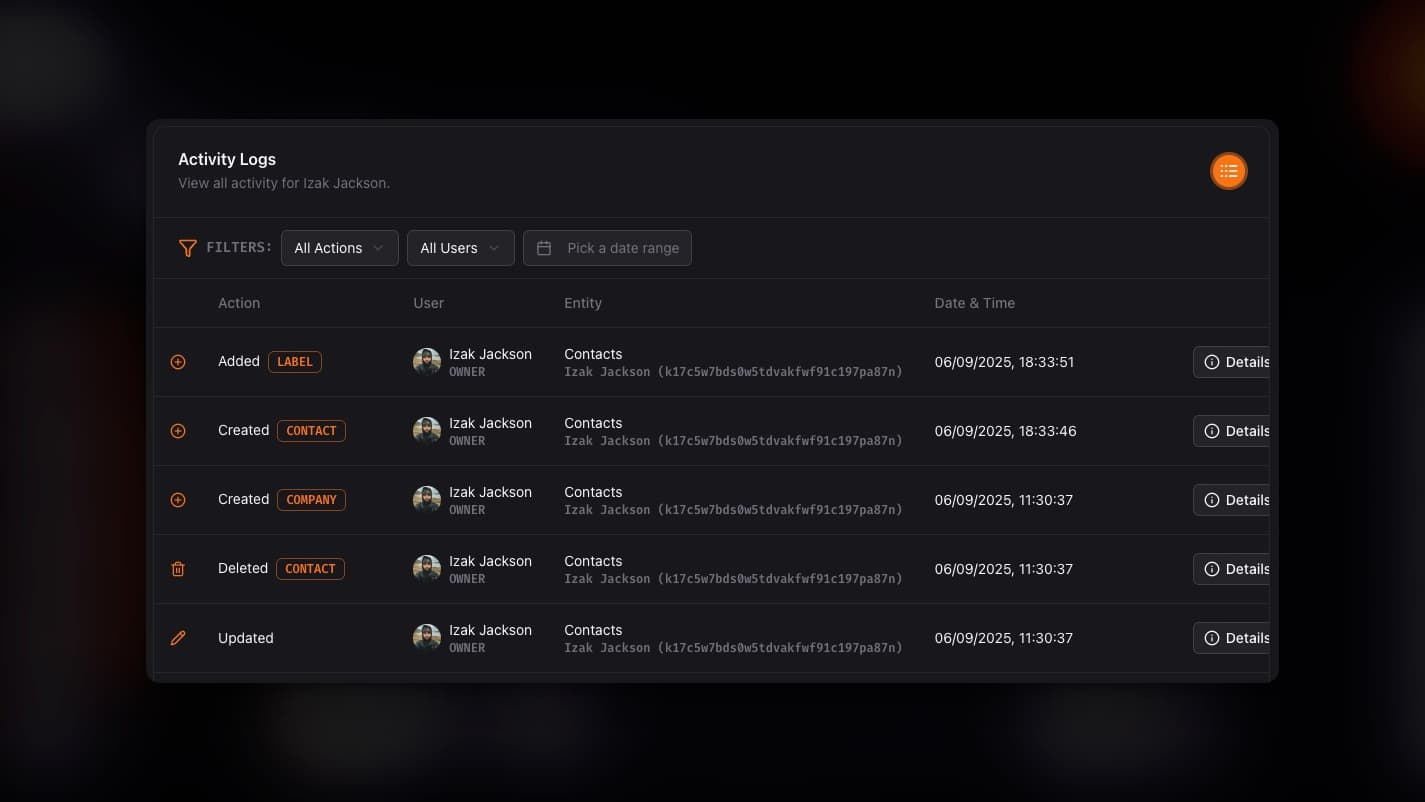The width and height of the screenshot is (1425, 802).
Task: Click the plus icon beside Created CONTACT entry
Action: (x=178, y=430)
